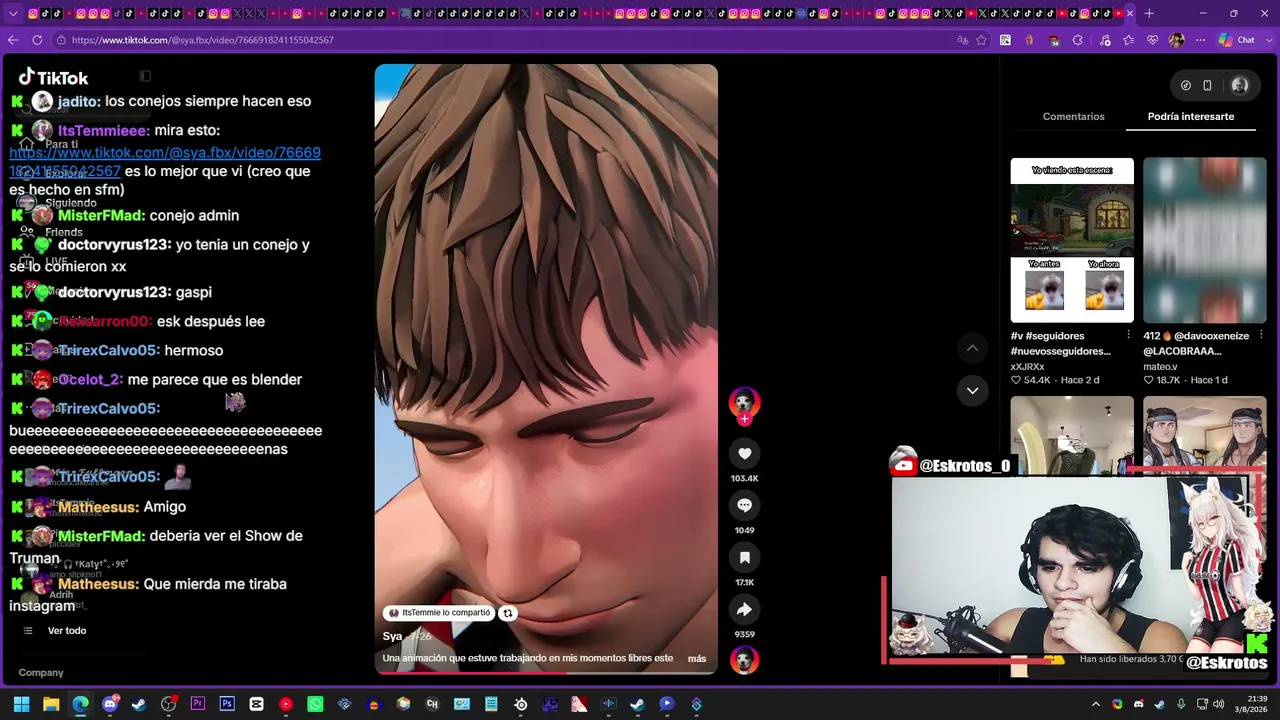The width and height of the screenshot is (1280, 720).
Task: Click the 'Company' footer link in sidebar
Action: click(41, 673)
